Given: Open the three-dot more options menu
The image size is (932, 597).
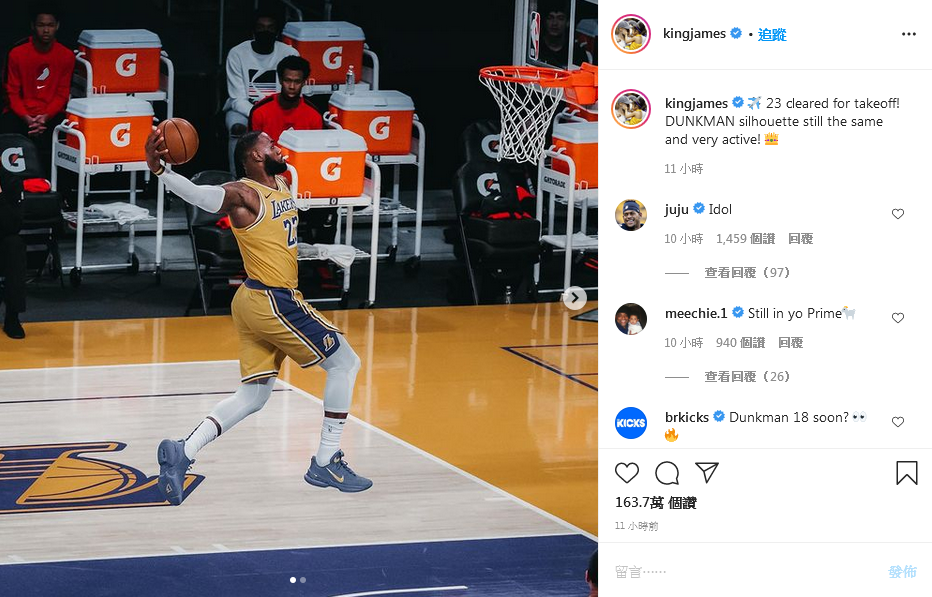Looking at the screenshot, I should (x=909, y=34).
